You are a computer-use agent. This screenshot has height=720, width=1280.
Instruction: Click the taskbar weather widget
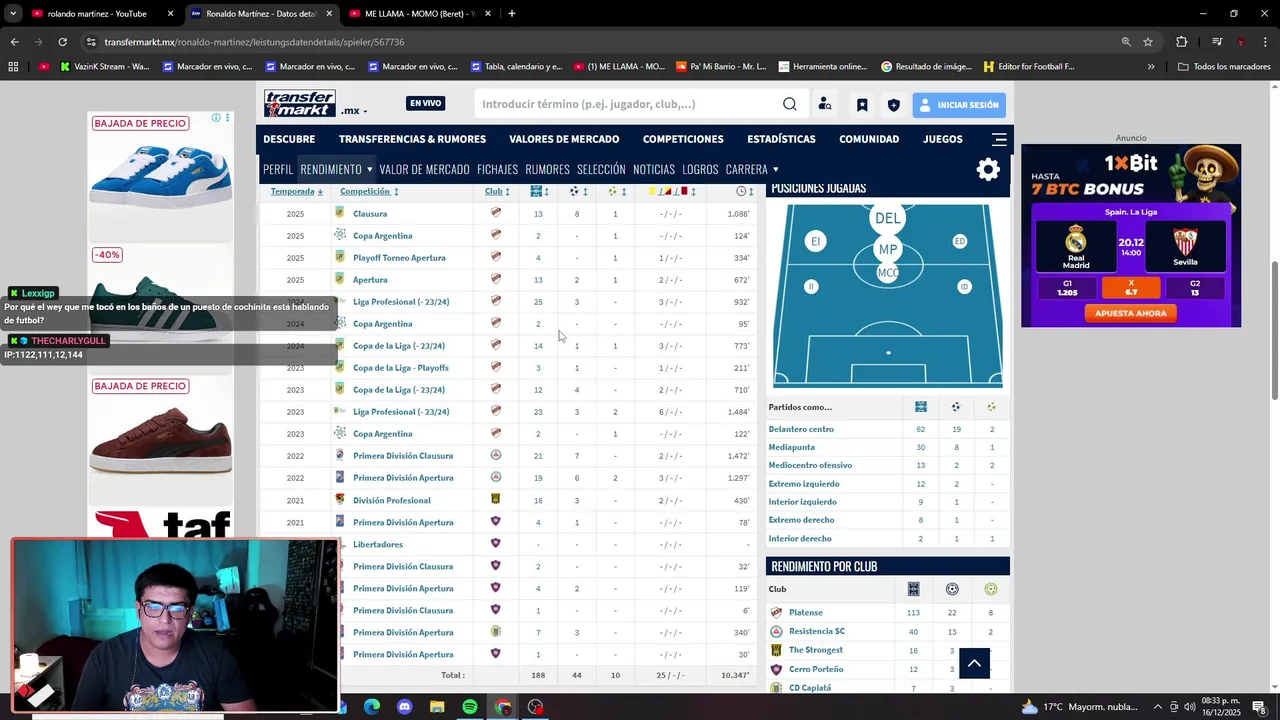[x=1080, y=707]
